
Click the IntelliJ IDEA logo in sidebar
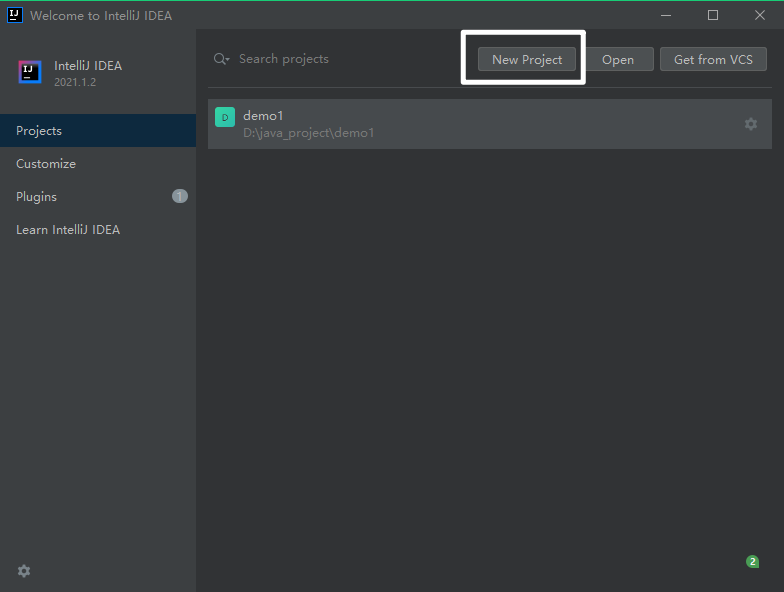click(30, 72)
